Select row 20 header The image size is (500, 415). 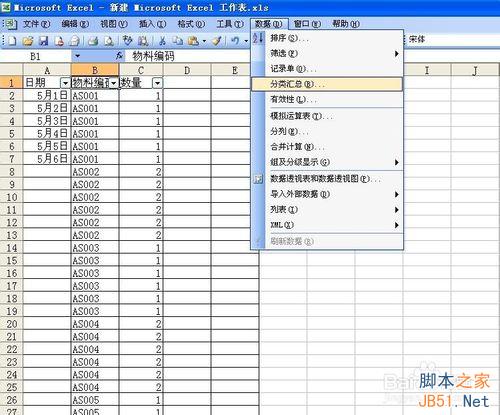pos(12,324)
